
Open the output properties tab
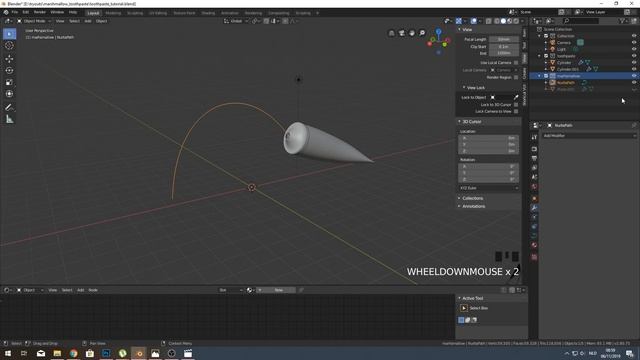pyautogui.click(x=534, y=158)
